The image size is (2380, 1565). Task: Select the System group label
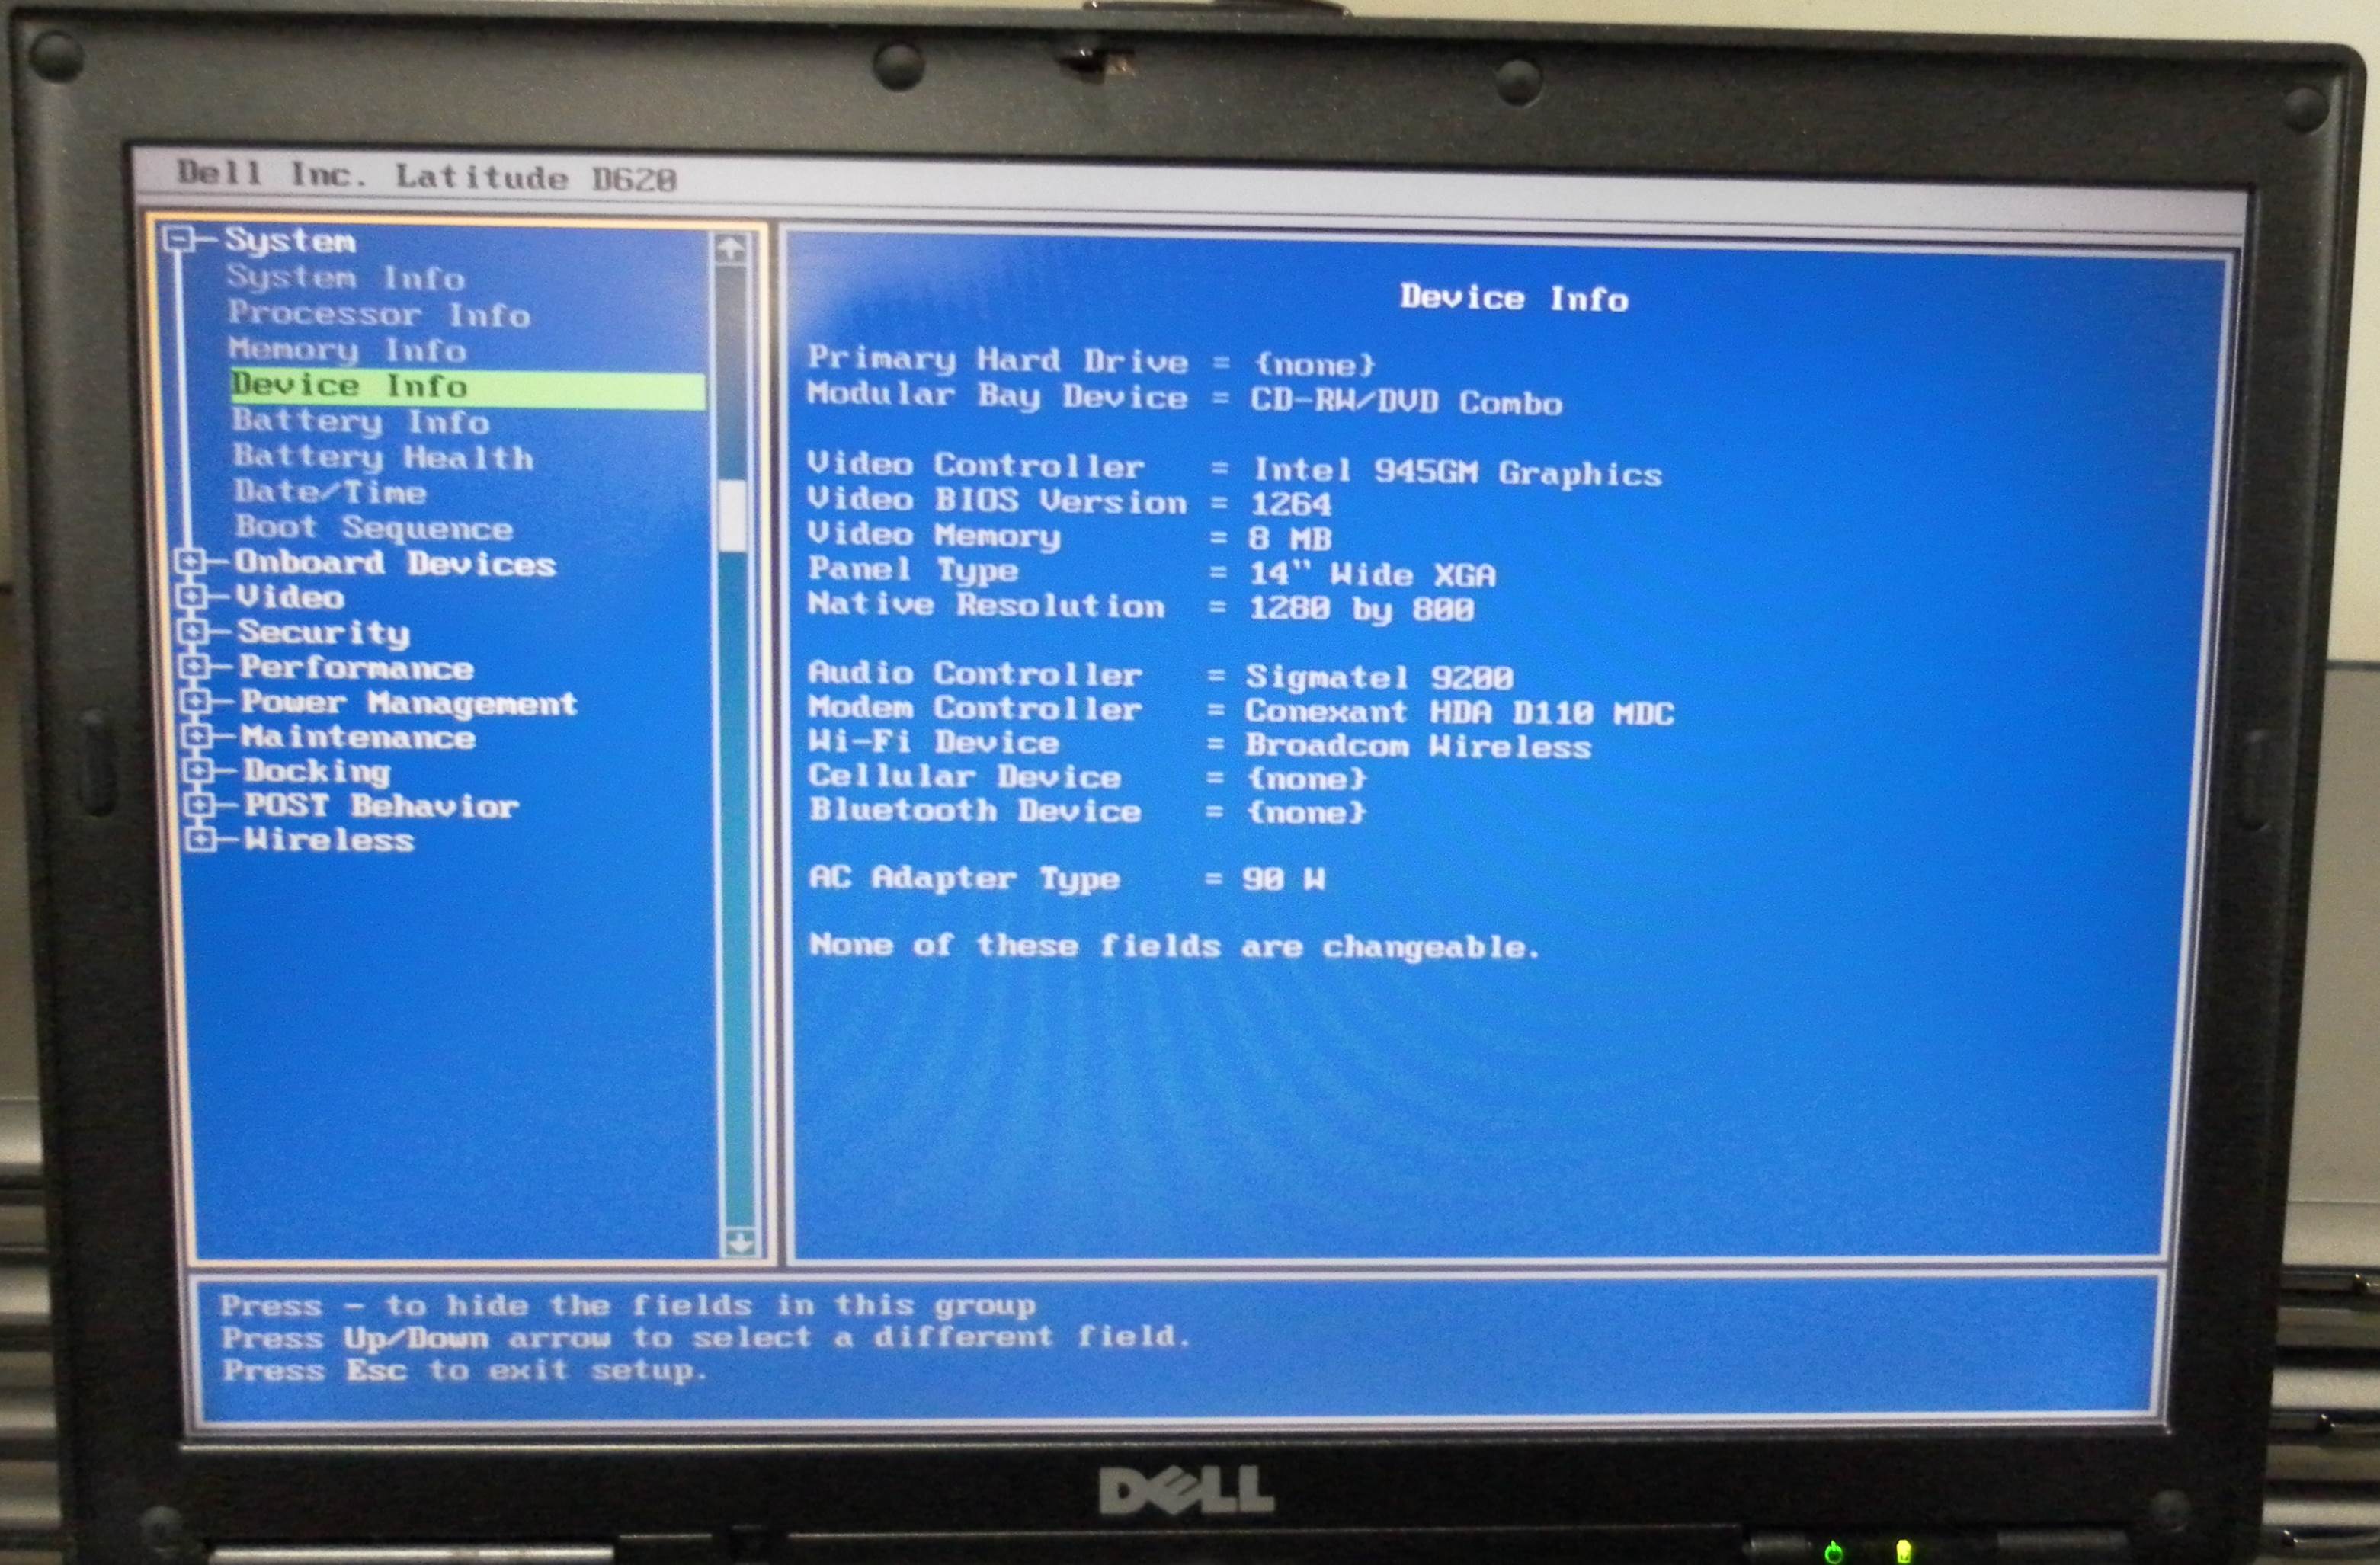point(290,241)
